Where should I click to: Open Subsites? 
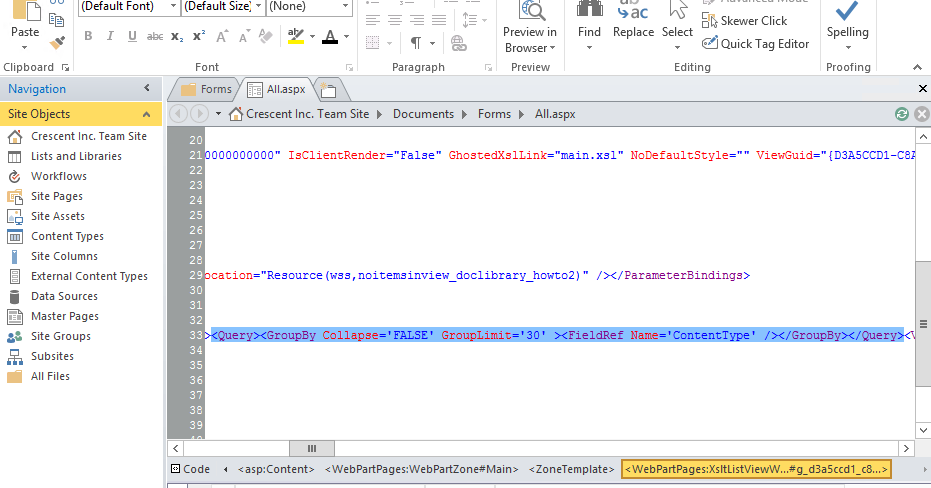coord(40,356)
